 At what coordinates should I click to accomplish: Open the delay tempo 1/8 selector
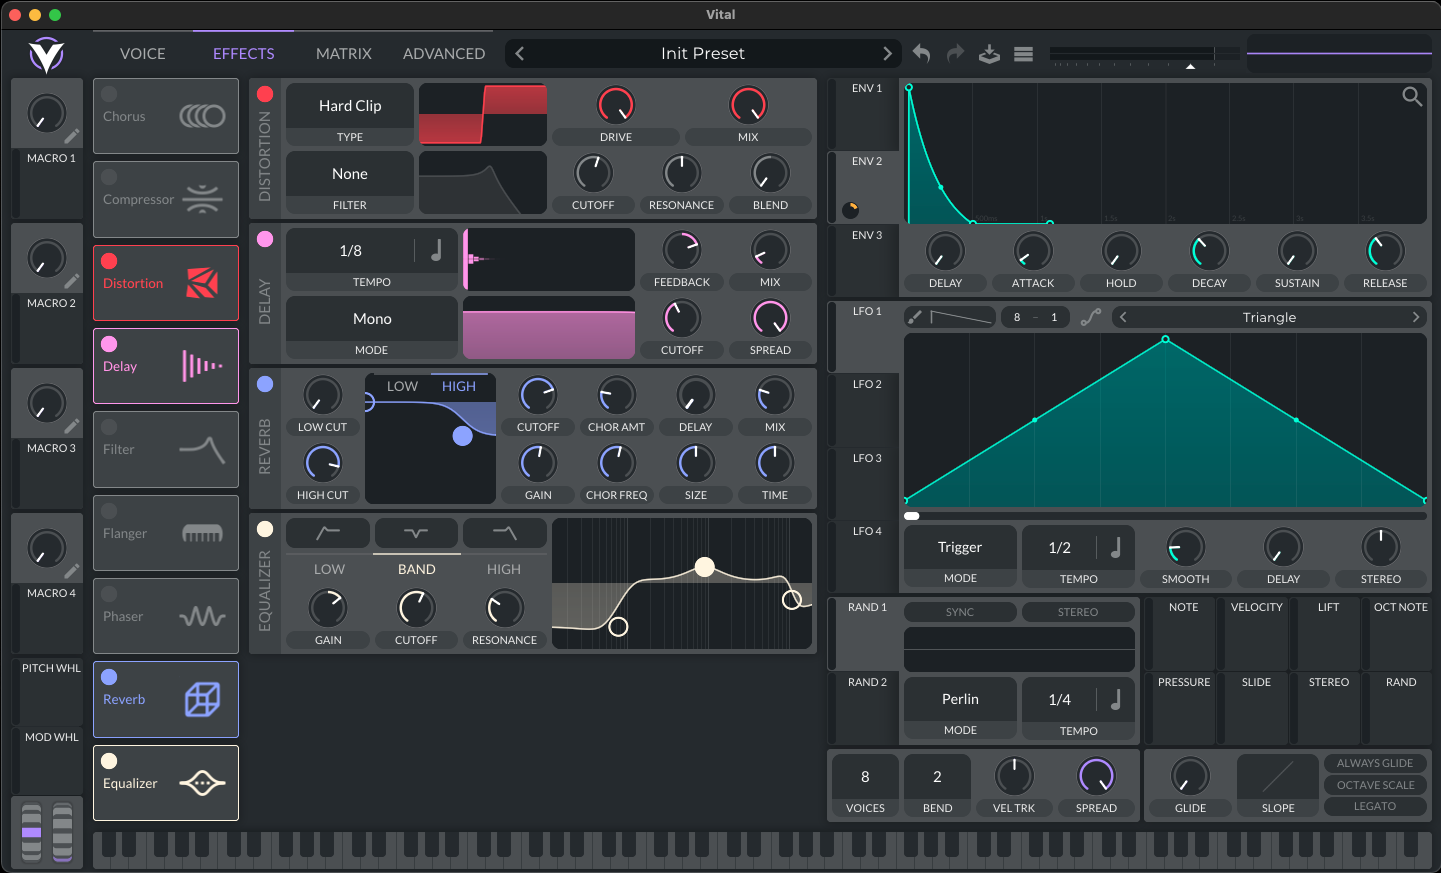350,251
